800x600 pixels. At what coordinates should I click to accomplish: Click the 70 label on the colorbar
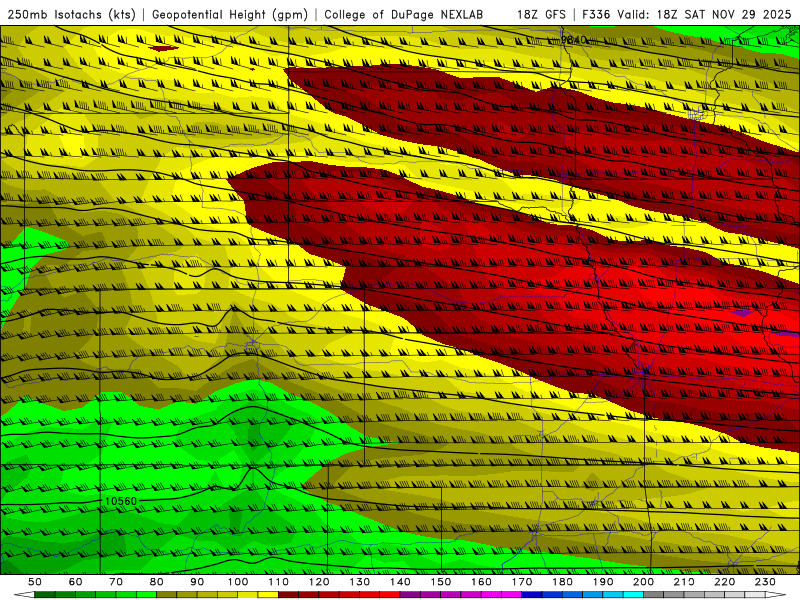point(116,582)
